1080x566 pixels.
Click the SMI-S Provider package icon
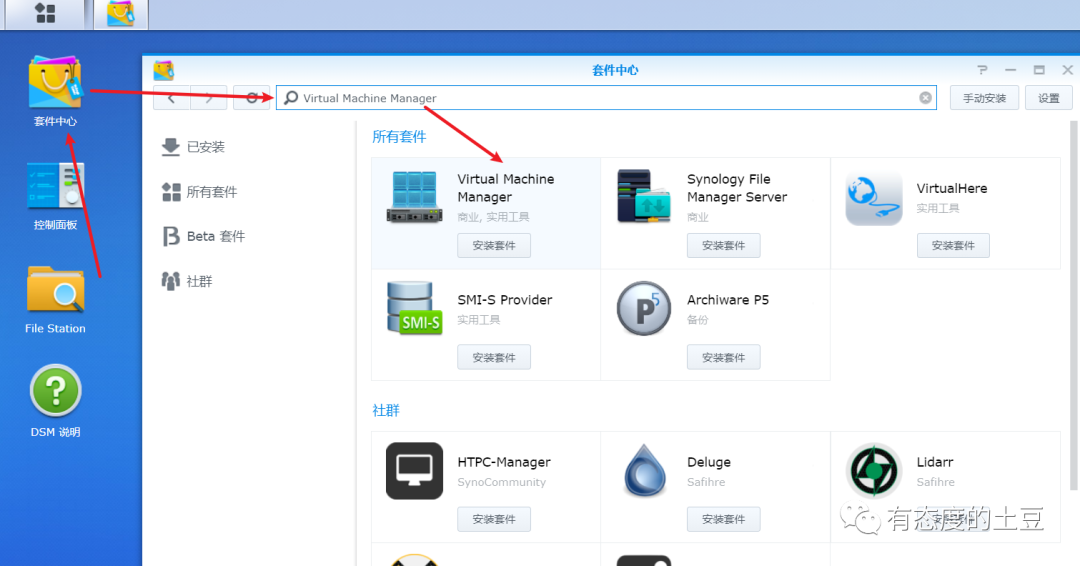point(414,308)
